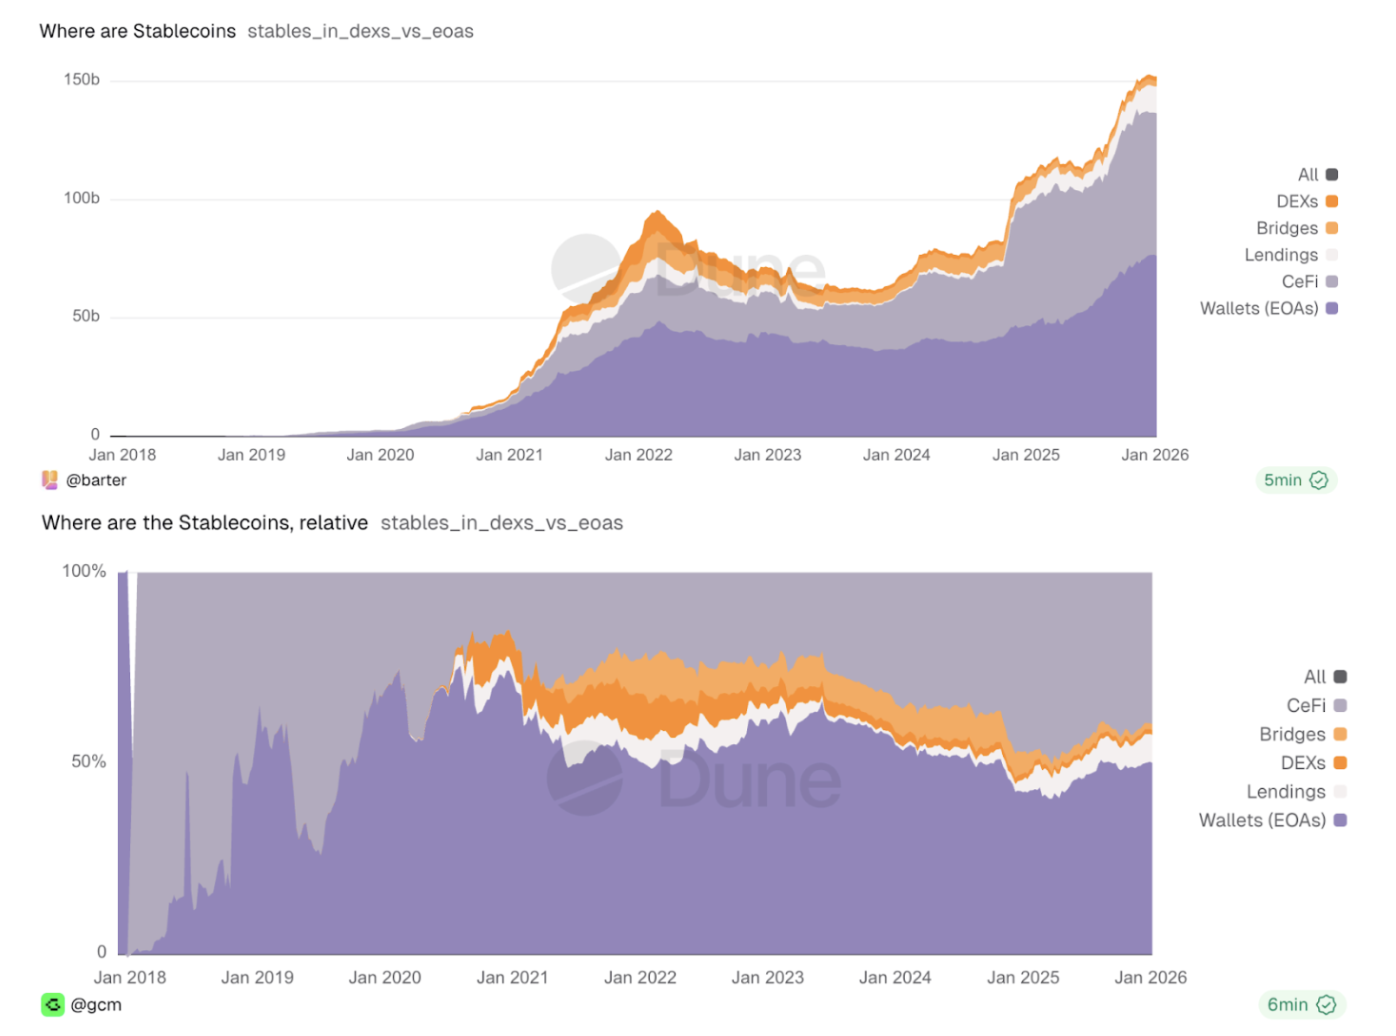Toggle the CeFi series label in the top legend
This screenshot has height=1036, width=1396.
(1300, 282)
